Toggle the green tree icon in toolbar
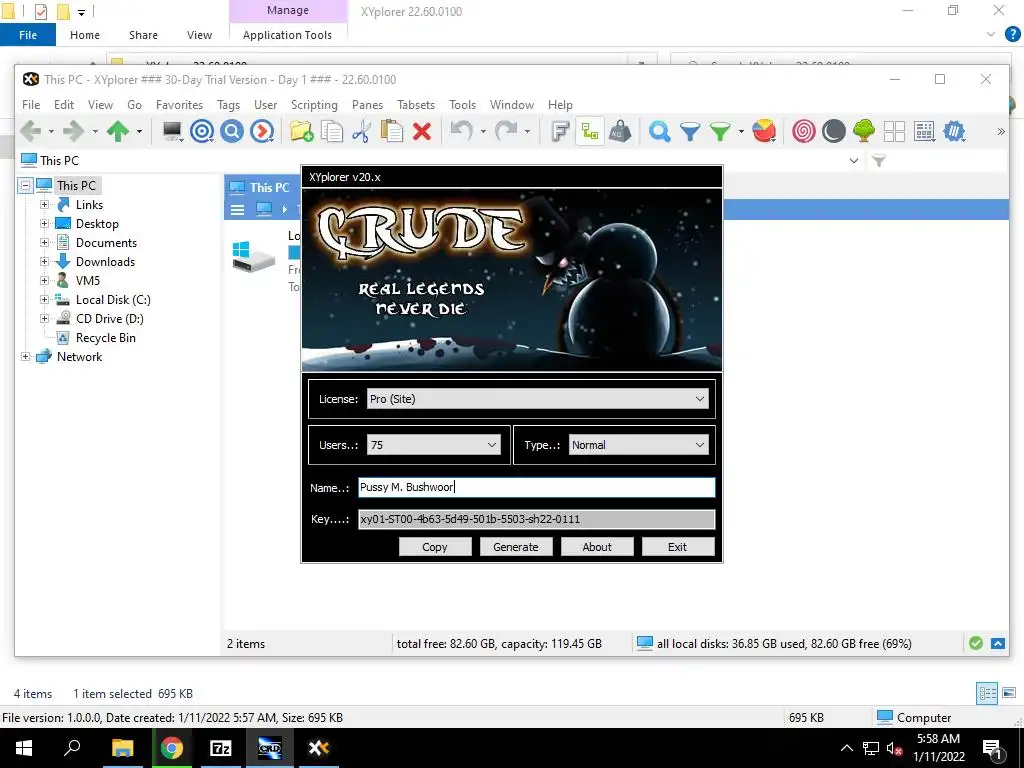This screenshot has width=1024, height=768. 863,131
